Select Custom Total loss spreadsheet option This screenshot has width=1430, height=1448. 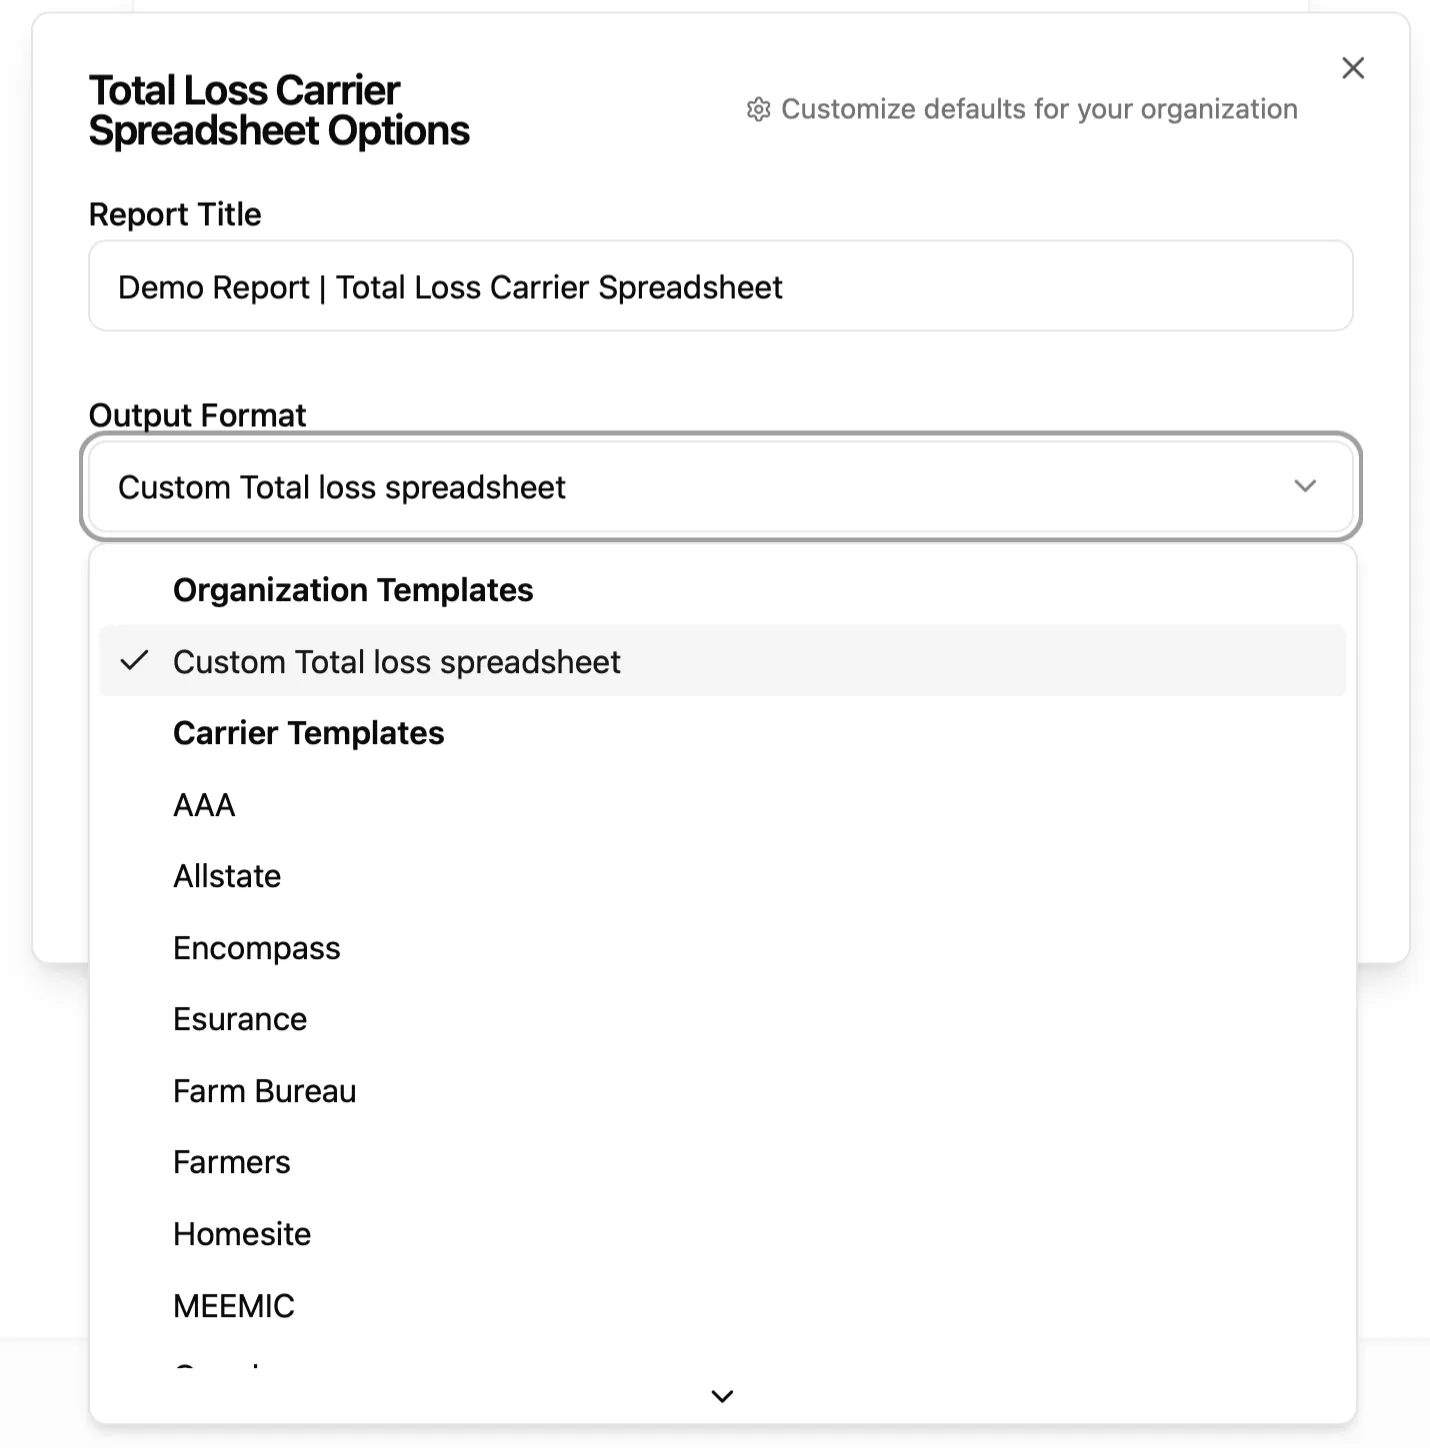(x=722, y=661)
